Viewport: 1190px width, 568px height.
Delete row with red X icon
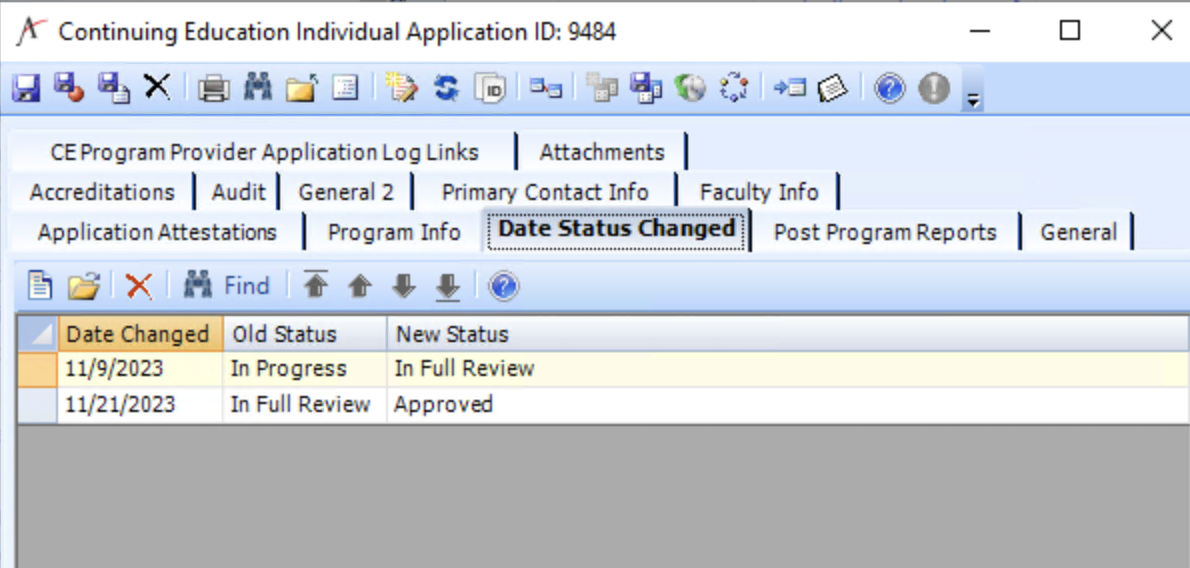(139, 286)
